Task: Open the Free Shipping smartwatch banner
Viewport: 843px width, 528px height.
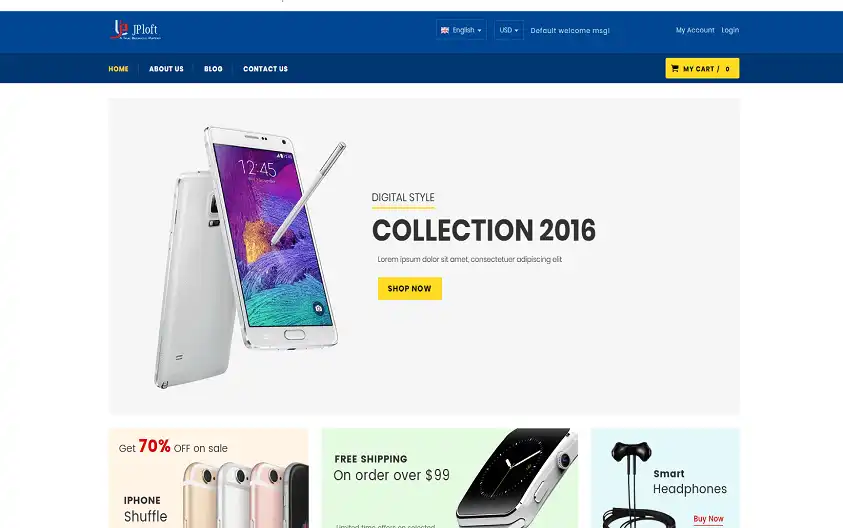Action: point(449,478)
